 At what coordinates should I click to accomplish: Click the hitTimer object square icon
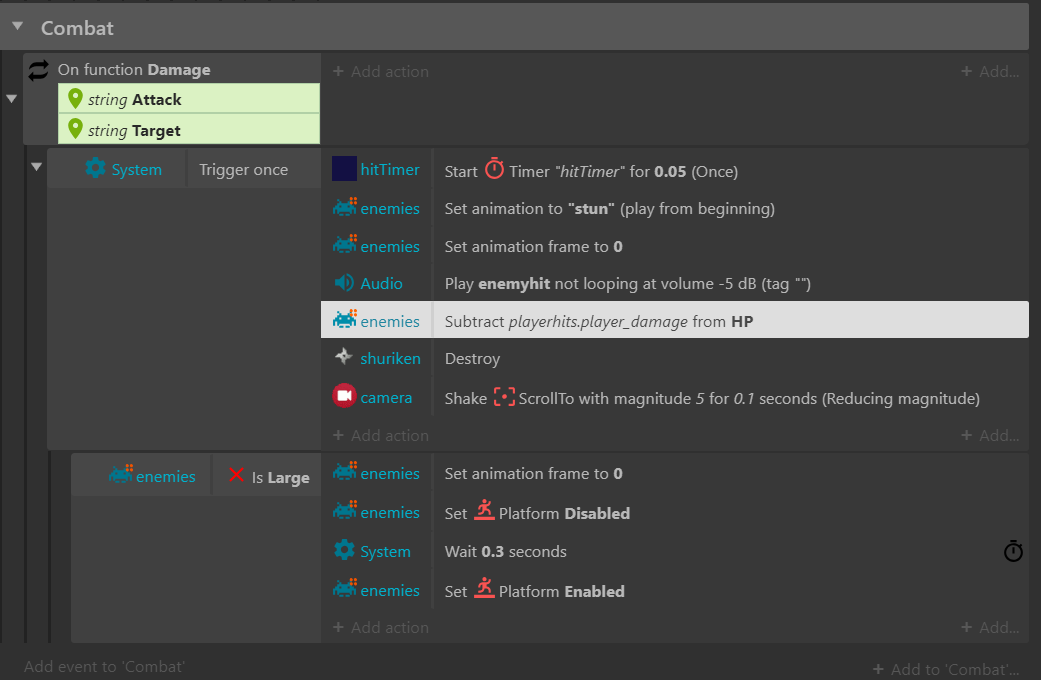coord(344,169)
